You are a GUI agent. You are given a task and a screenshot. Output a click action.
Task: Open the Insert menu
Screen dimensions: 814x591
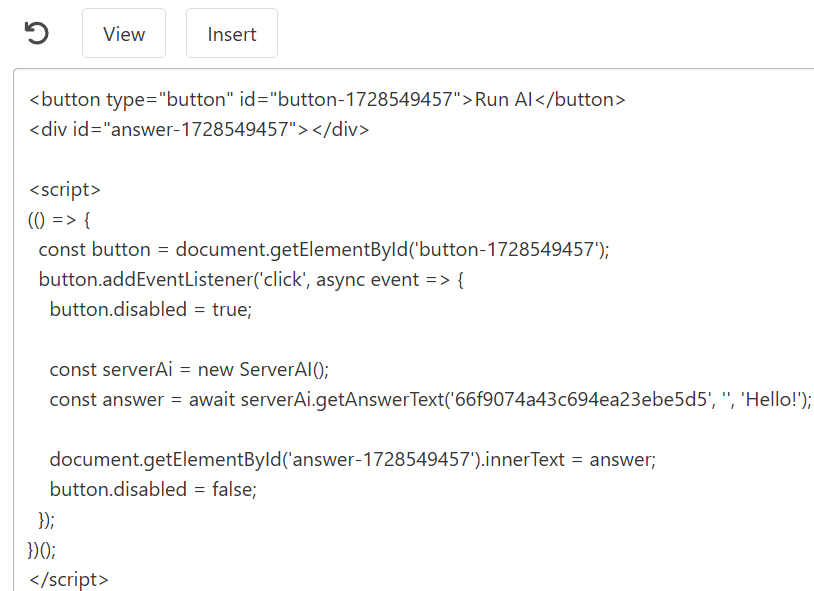[x=232, y=34]
